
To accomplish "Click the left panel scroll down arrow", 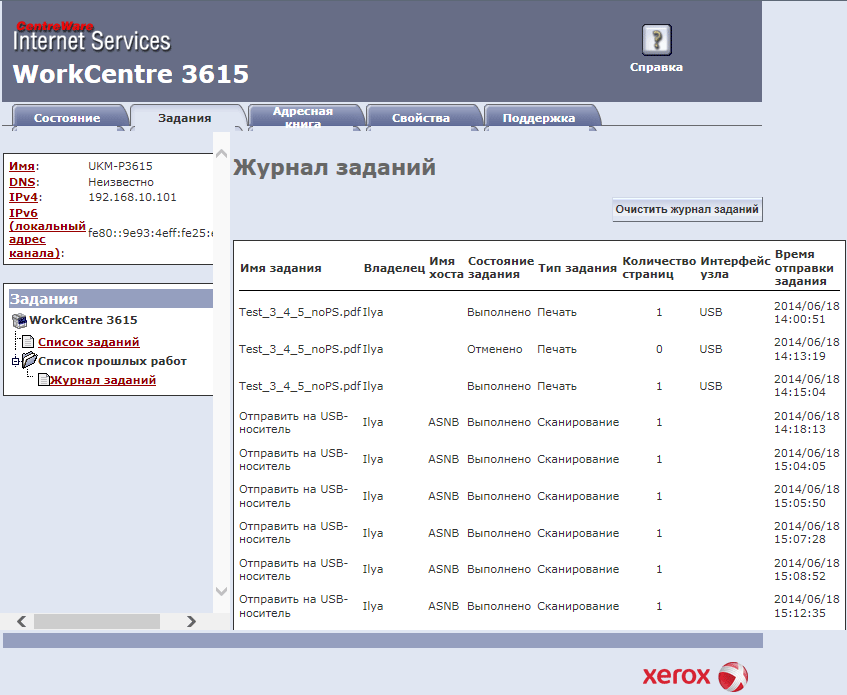I will click(x=221, y=591).
